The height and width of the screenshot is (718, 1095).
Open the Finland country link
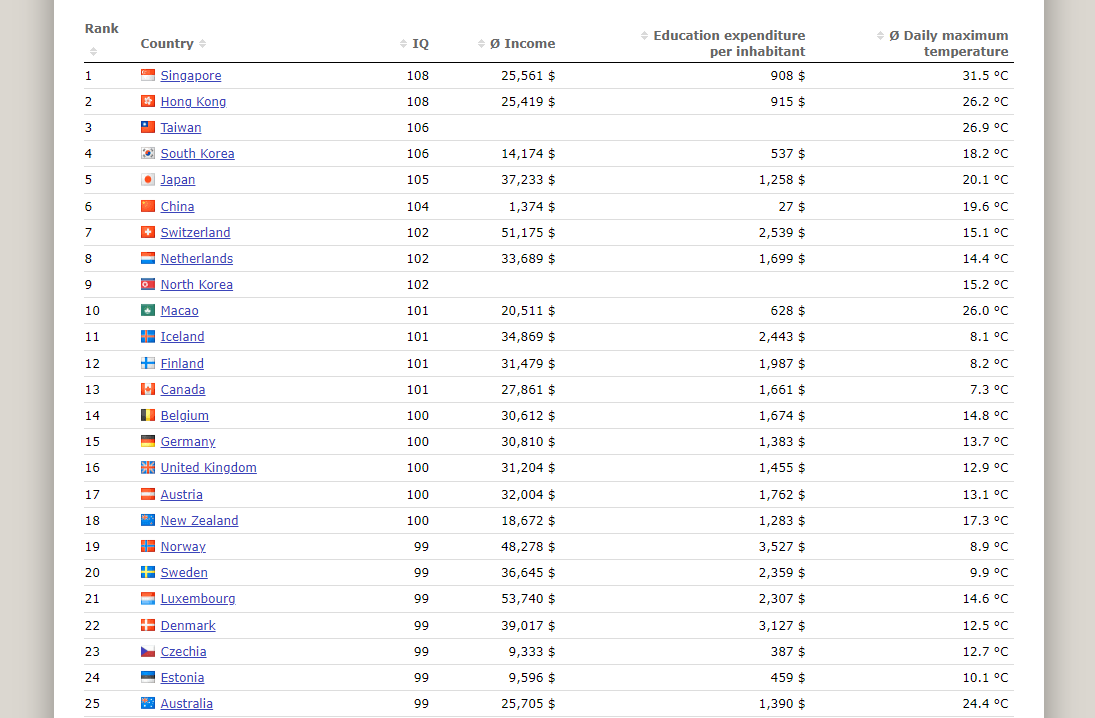182,363
